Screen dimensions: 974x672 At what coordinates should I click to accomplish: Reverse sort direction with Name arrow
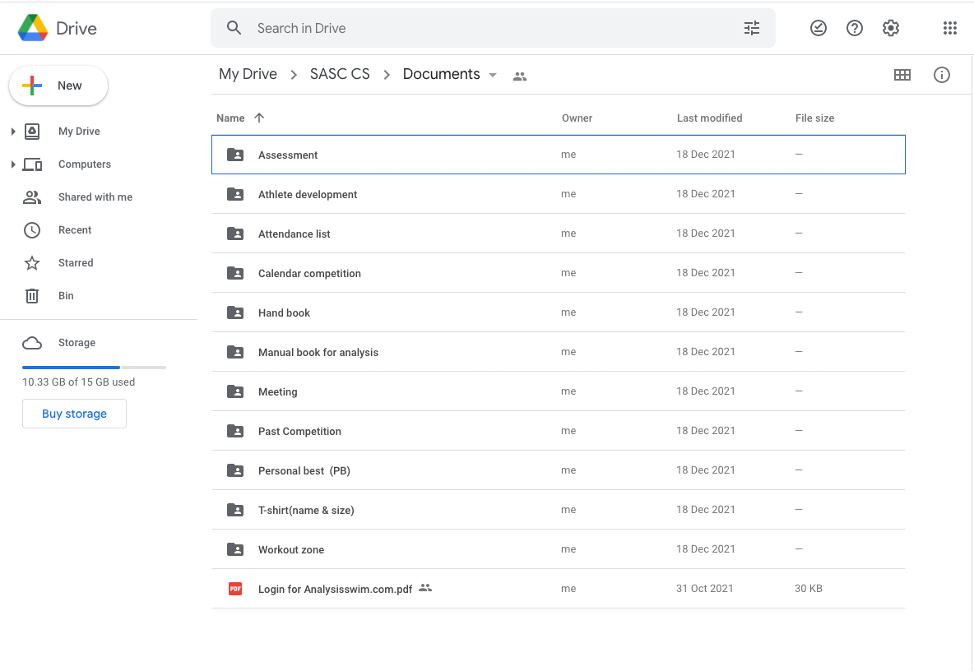tap(259, 118)
